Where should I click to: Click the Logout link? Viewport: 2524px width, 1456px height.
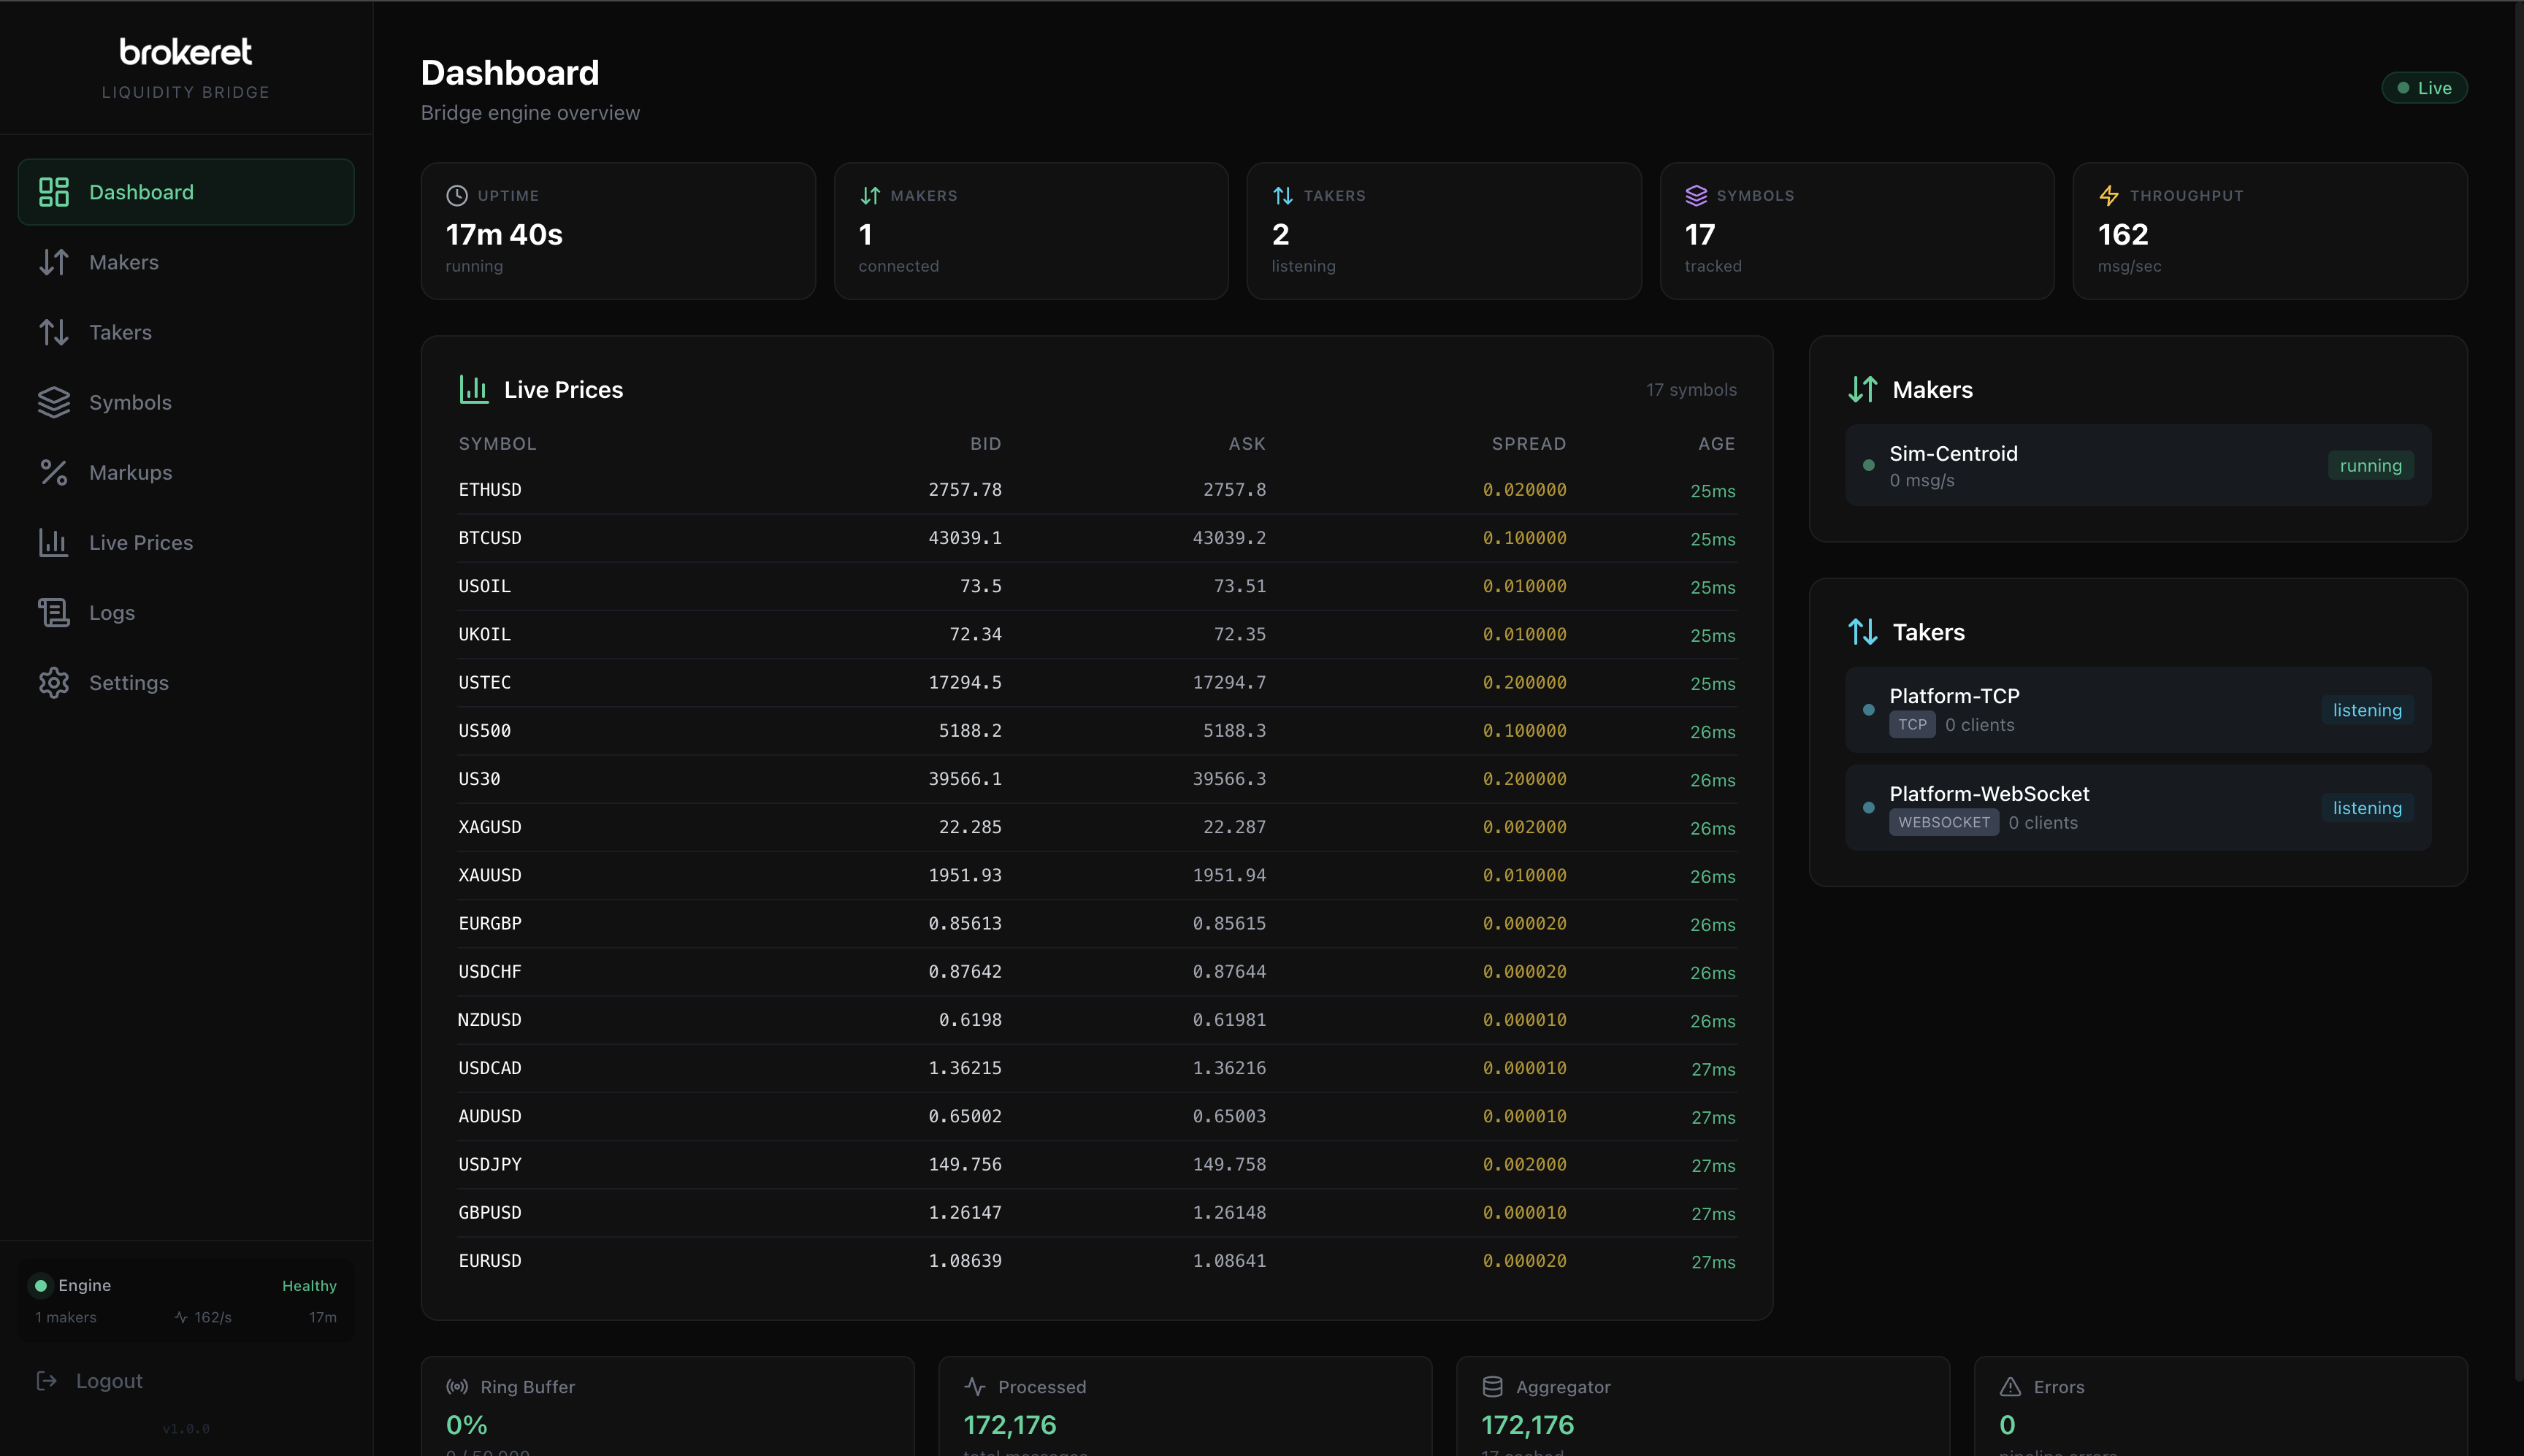pos(109,1380)
